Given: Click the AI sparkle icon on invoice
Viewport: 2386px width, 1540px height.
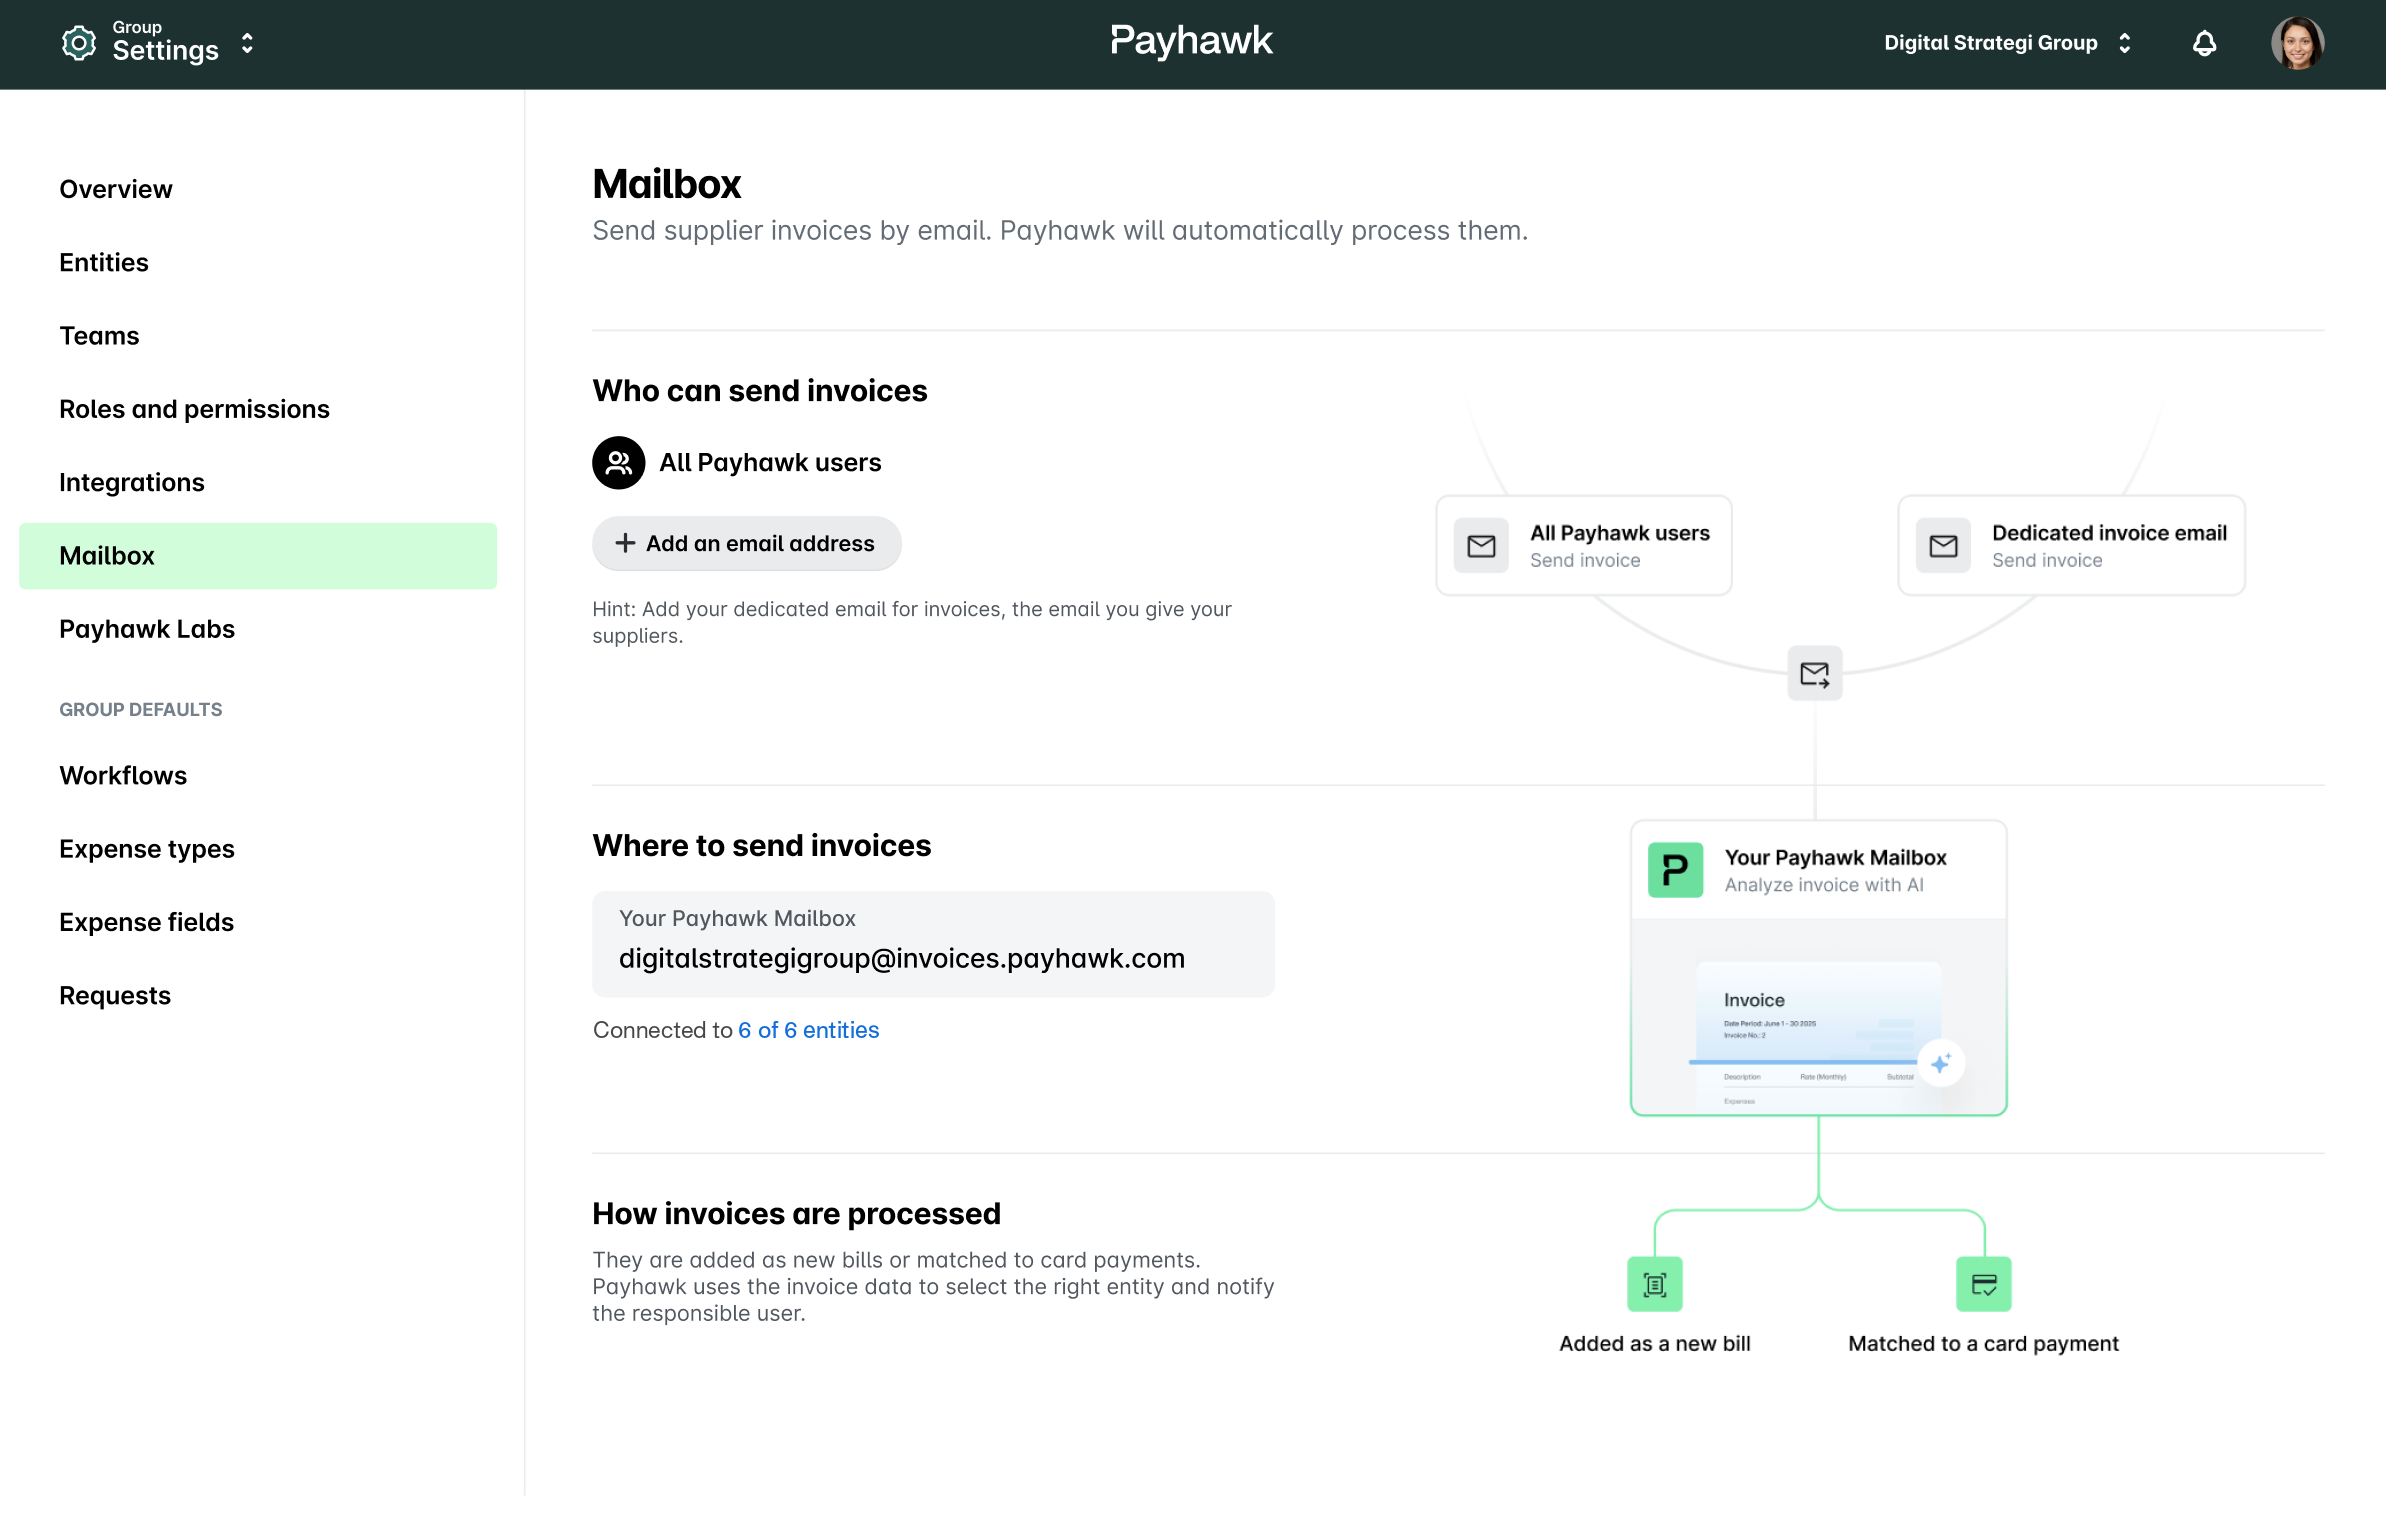Looking at the screenshot, I should 1941,1063.
